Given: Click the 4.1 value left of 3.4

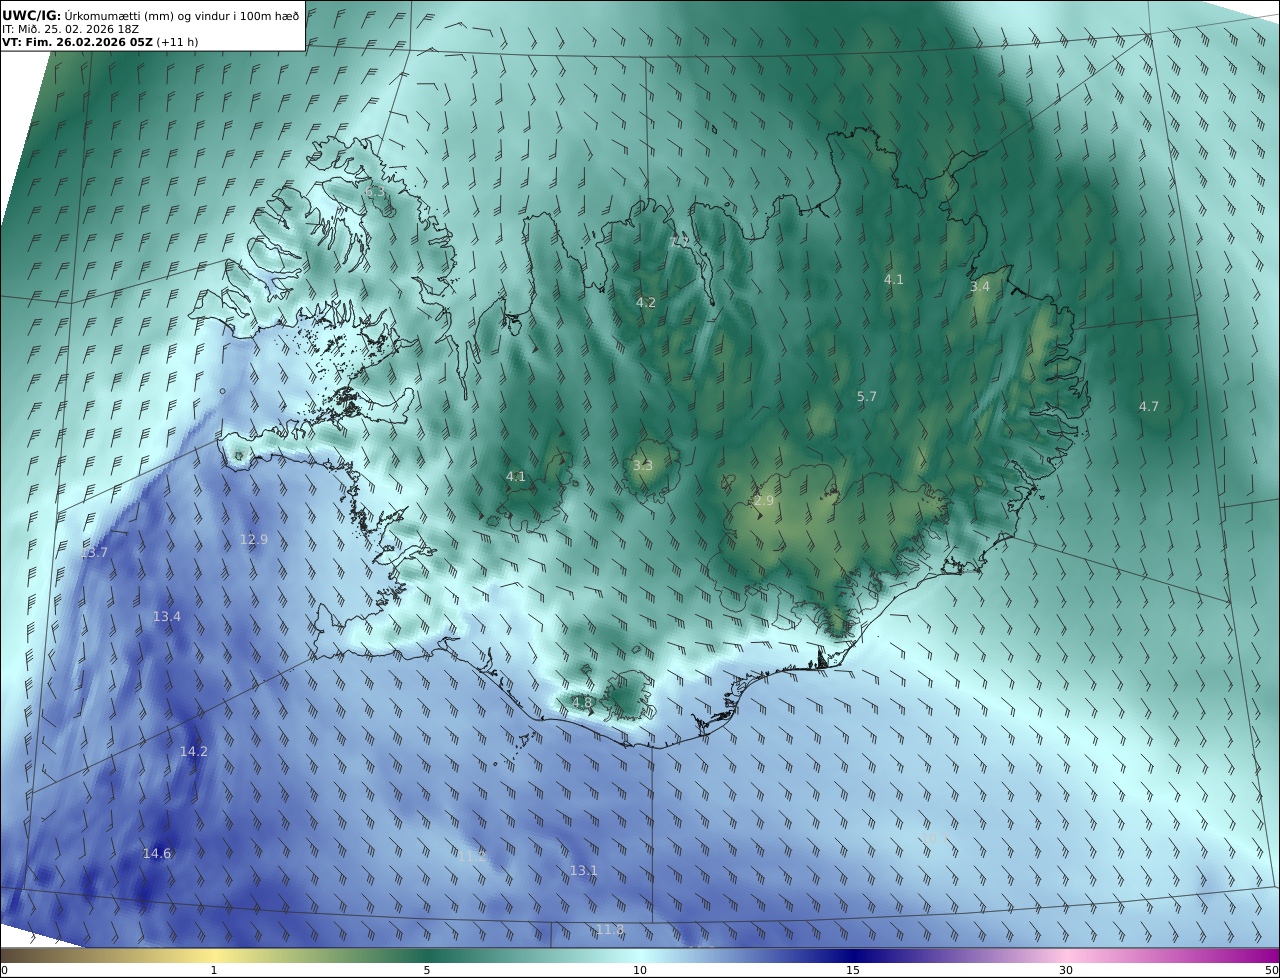Looking at the screenshot, I should (894, 280).
